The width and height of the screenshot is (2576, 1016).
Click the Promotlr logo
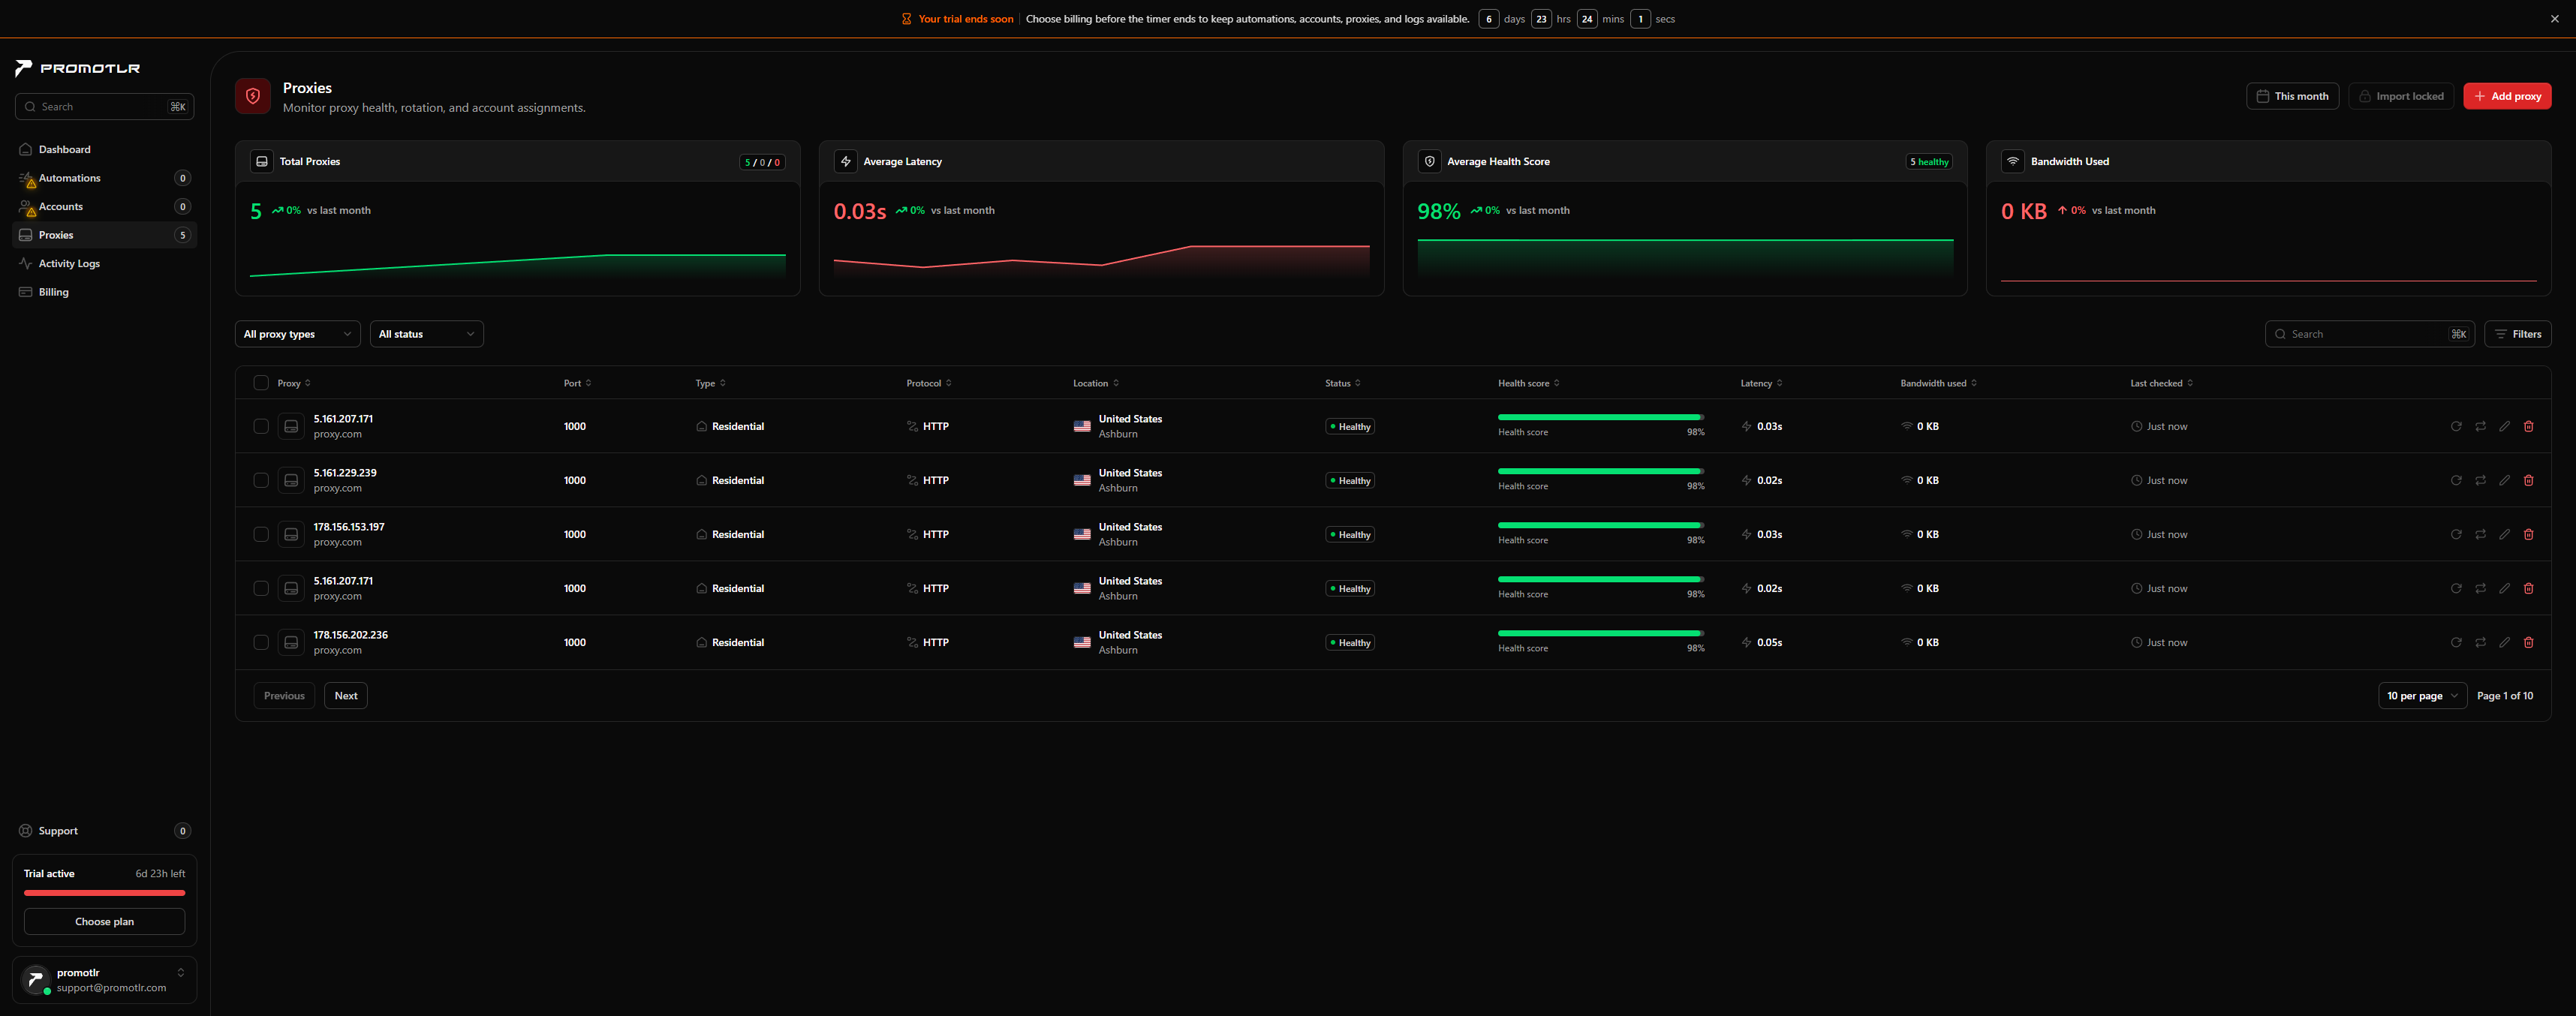pyautogui.click(x=78, y=68)
